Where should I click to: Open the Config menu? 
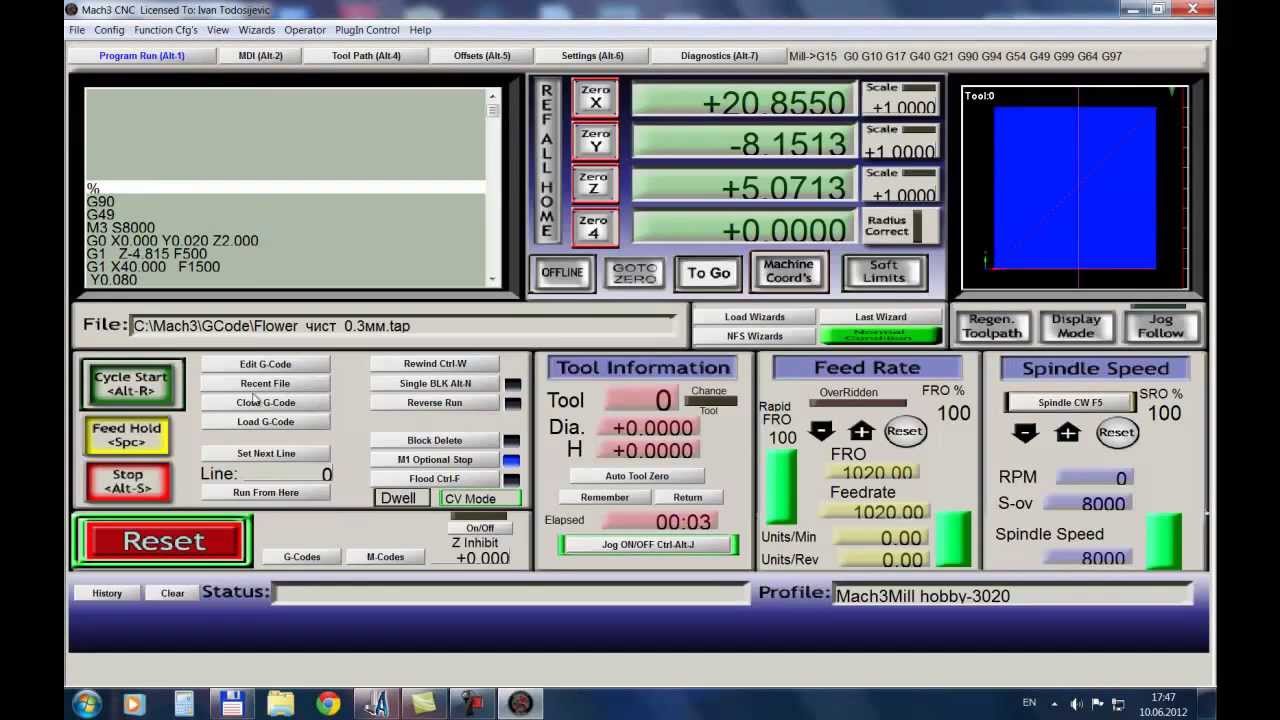pos(109,30)
